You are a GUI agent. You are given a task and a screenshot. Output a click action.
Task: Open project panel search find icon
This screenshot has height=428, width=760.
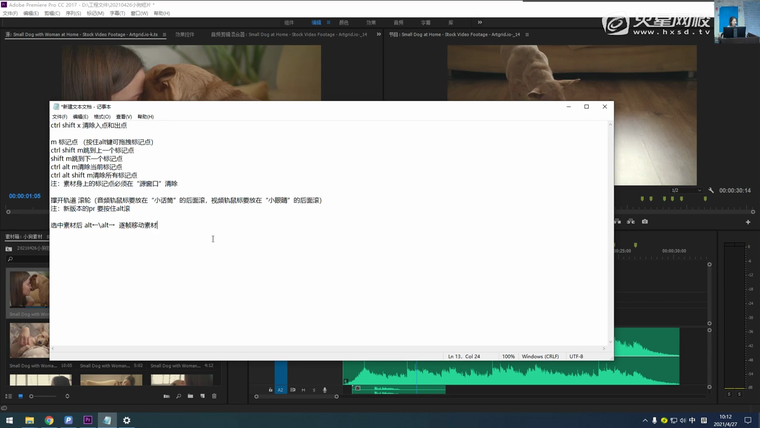tap(178, 397)
